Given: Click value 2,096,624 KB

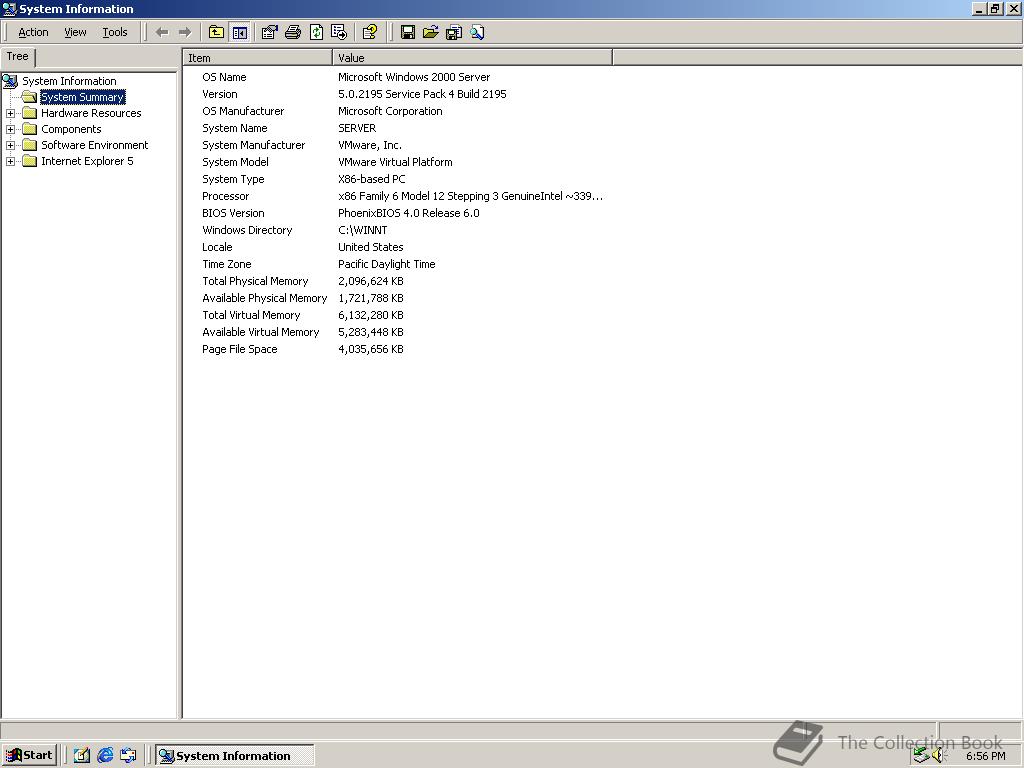Looking at the screenshot, I should click(371, 281).
